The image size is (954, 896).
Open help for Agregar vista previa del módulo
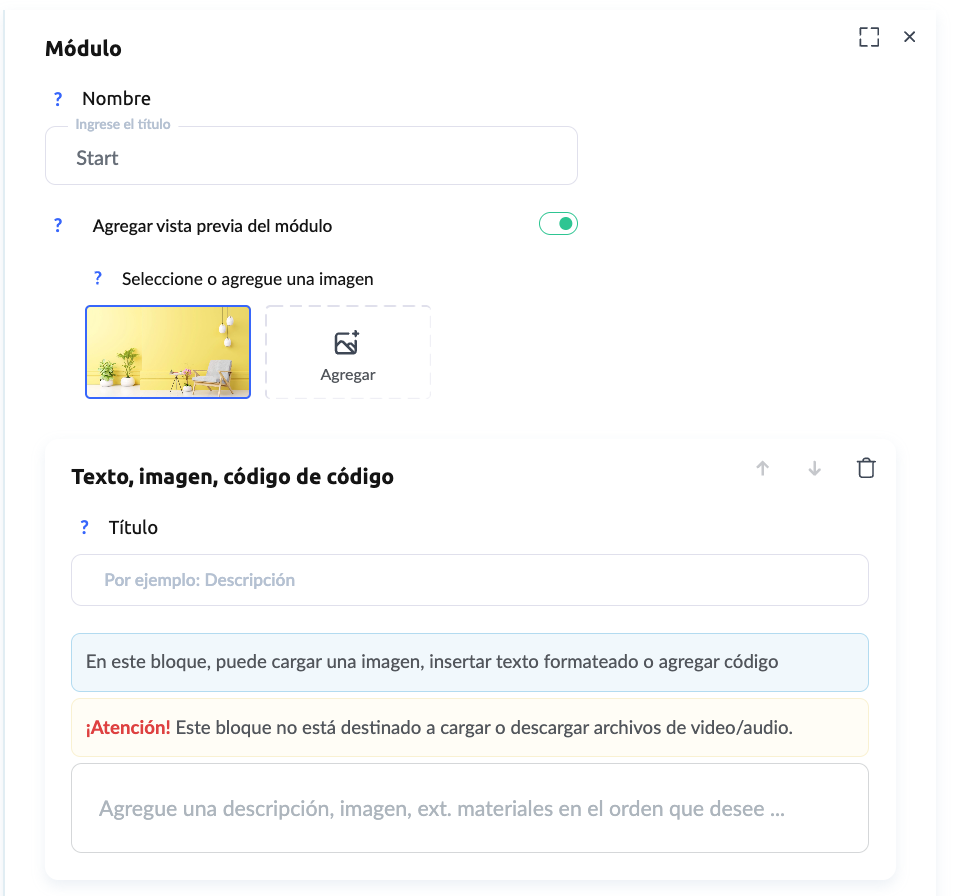[x=58, y=225]
